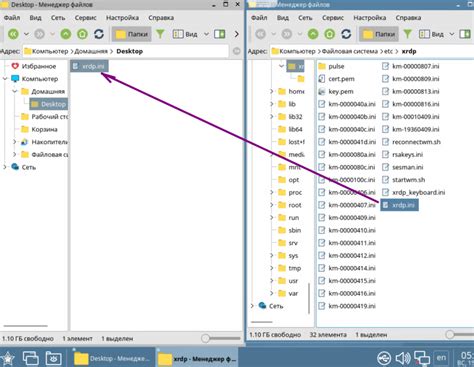Click the refresh icon in the Desktop window toolbar
The height and width of the screenshot is (367, 474).
click(99, 34)
